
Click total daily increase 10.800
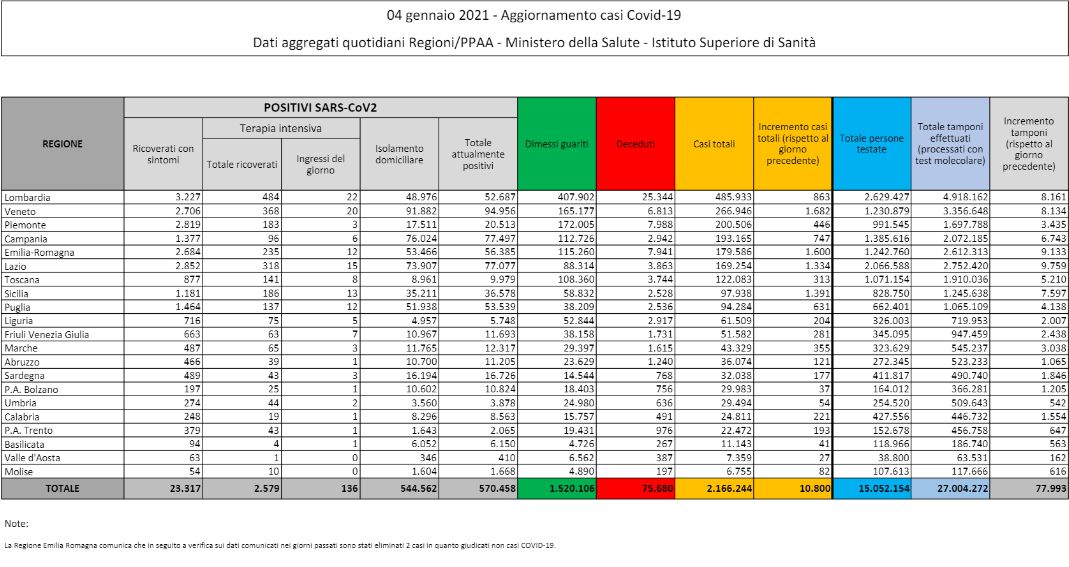(x=814, y=489)
